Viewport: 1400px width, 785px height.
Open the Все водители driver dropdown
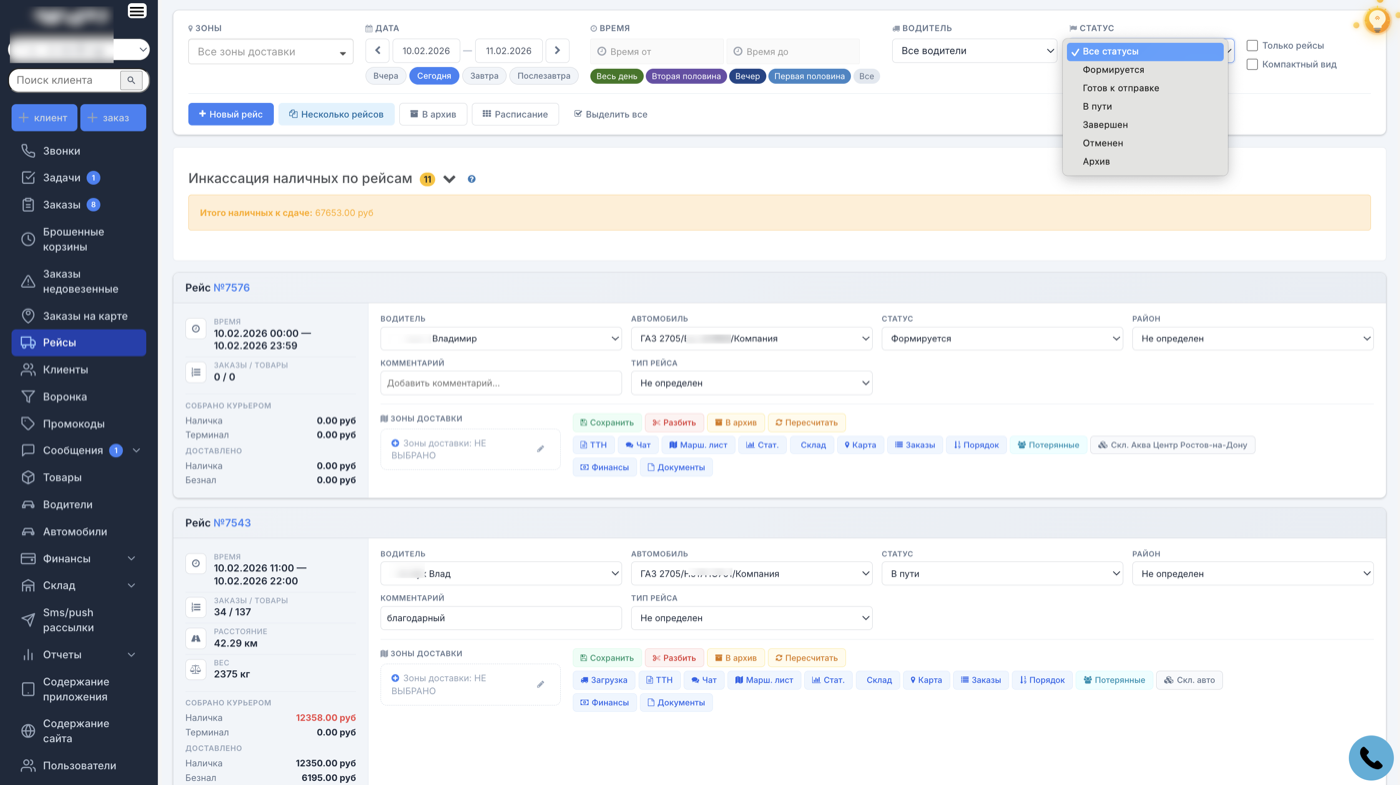[974, 51]
